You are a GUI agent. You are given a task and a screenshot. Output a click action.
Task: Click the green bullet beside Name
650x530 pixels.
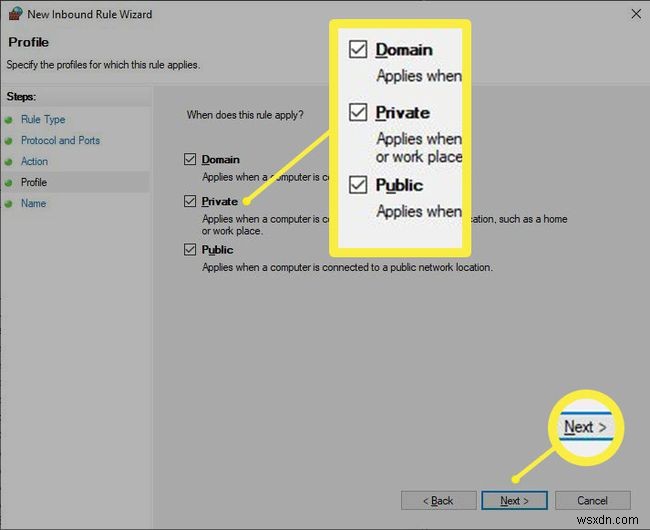pyautogui.click(x=9, y=204)
